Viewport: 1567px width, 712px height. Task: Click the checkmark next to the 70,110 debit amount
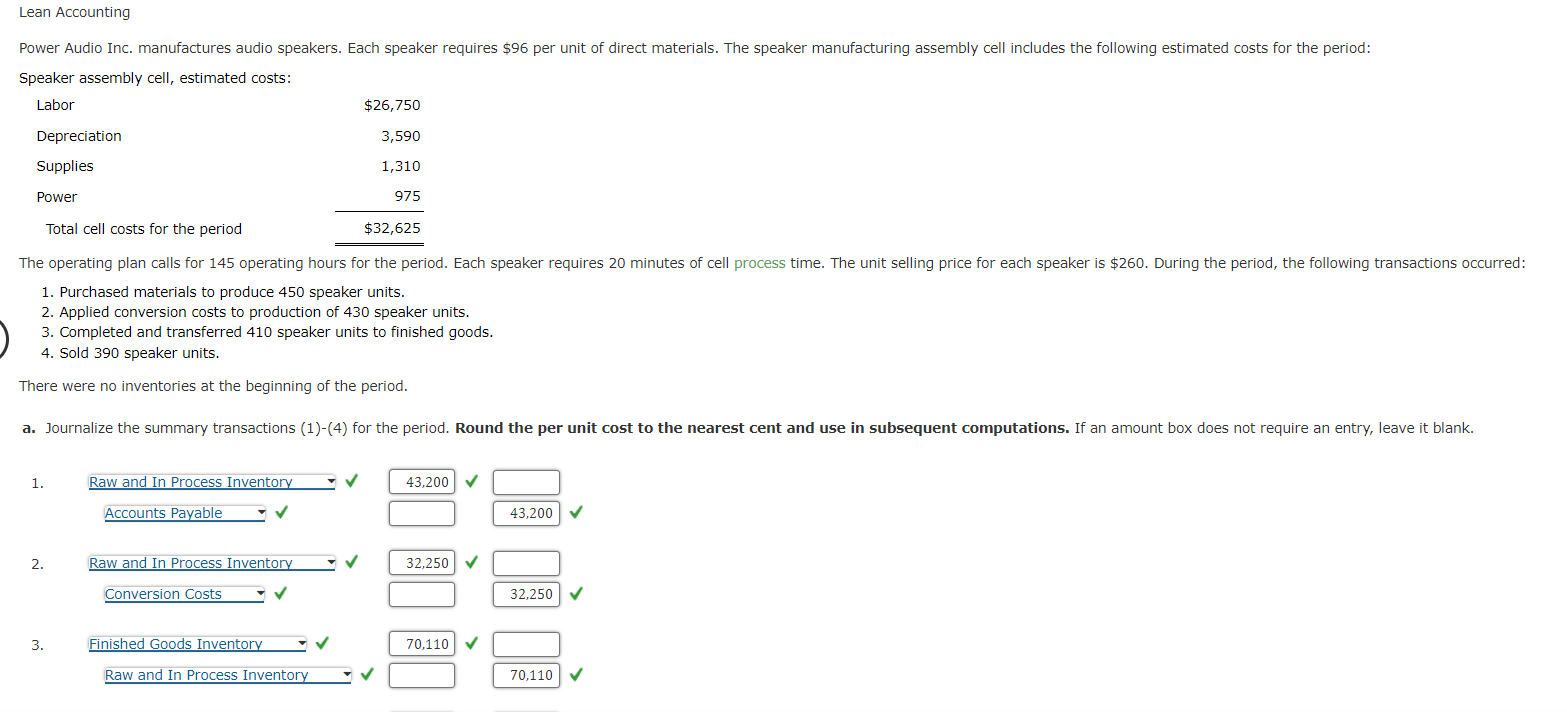pyautogui.click(x=470, y=643)
